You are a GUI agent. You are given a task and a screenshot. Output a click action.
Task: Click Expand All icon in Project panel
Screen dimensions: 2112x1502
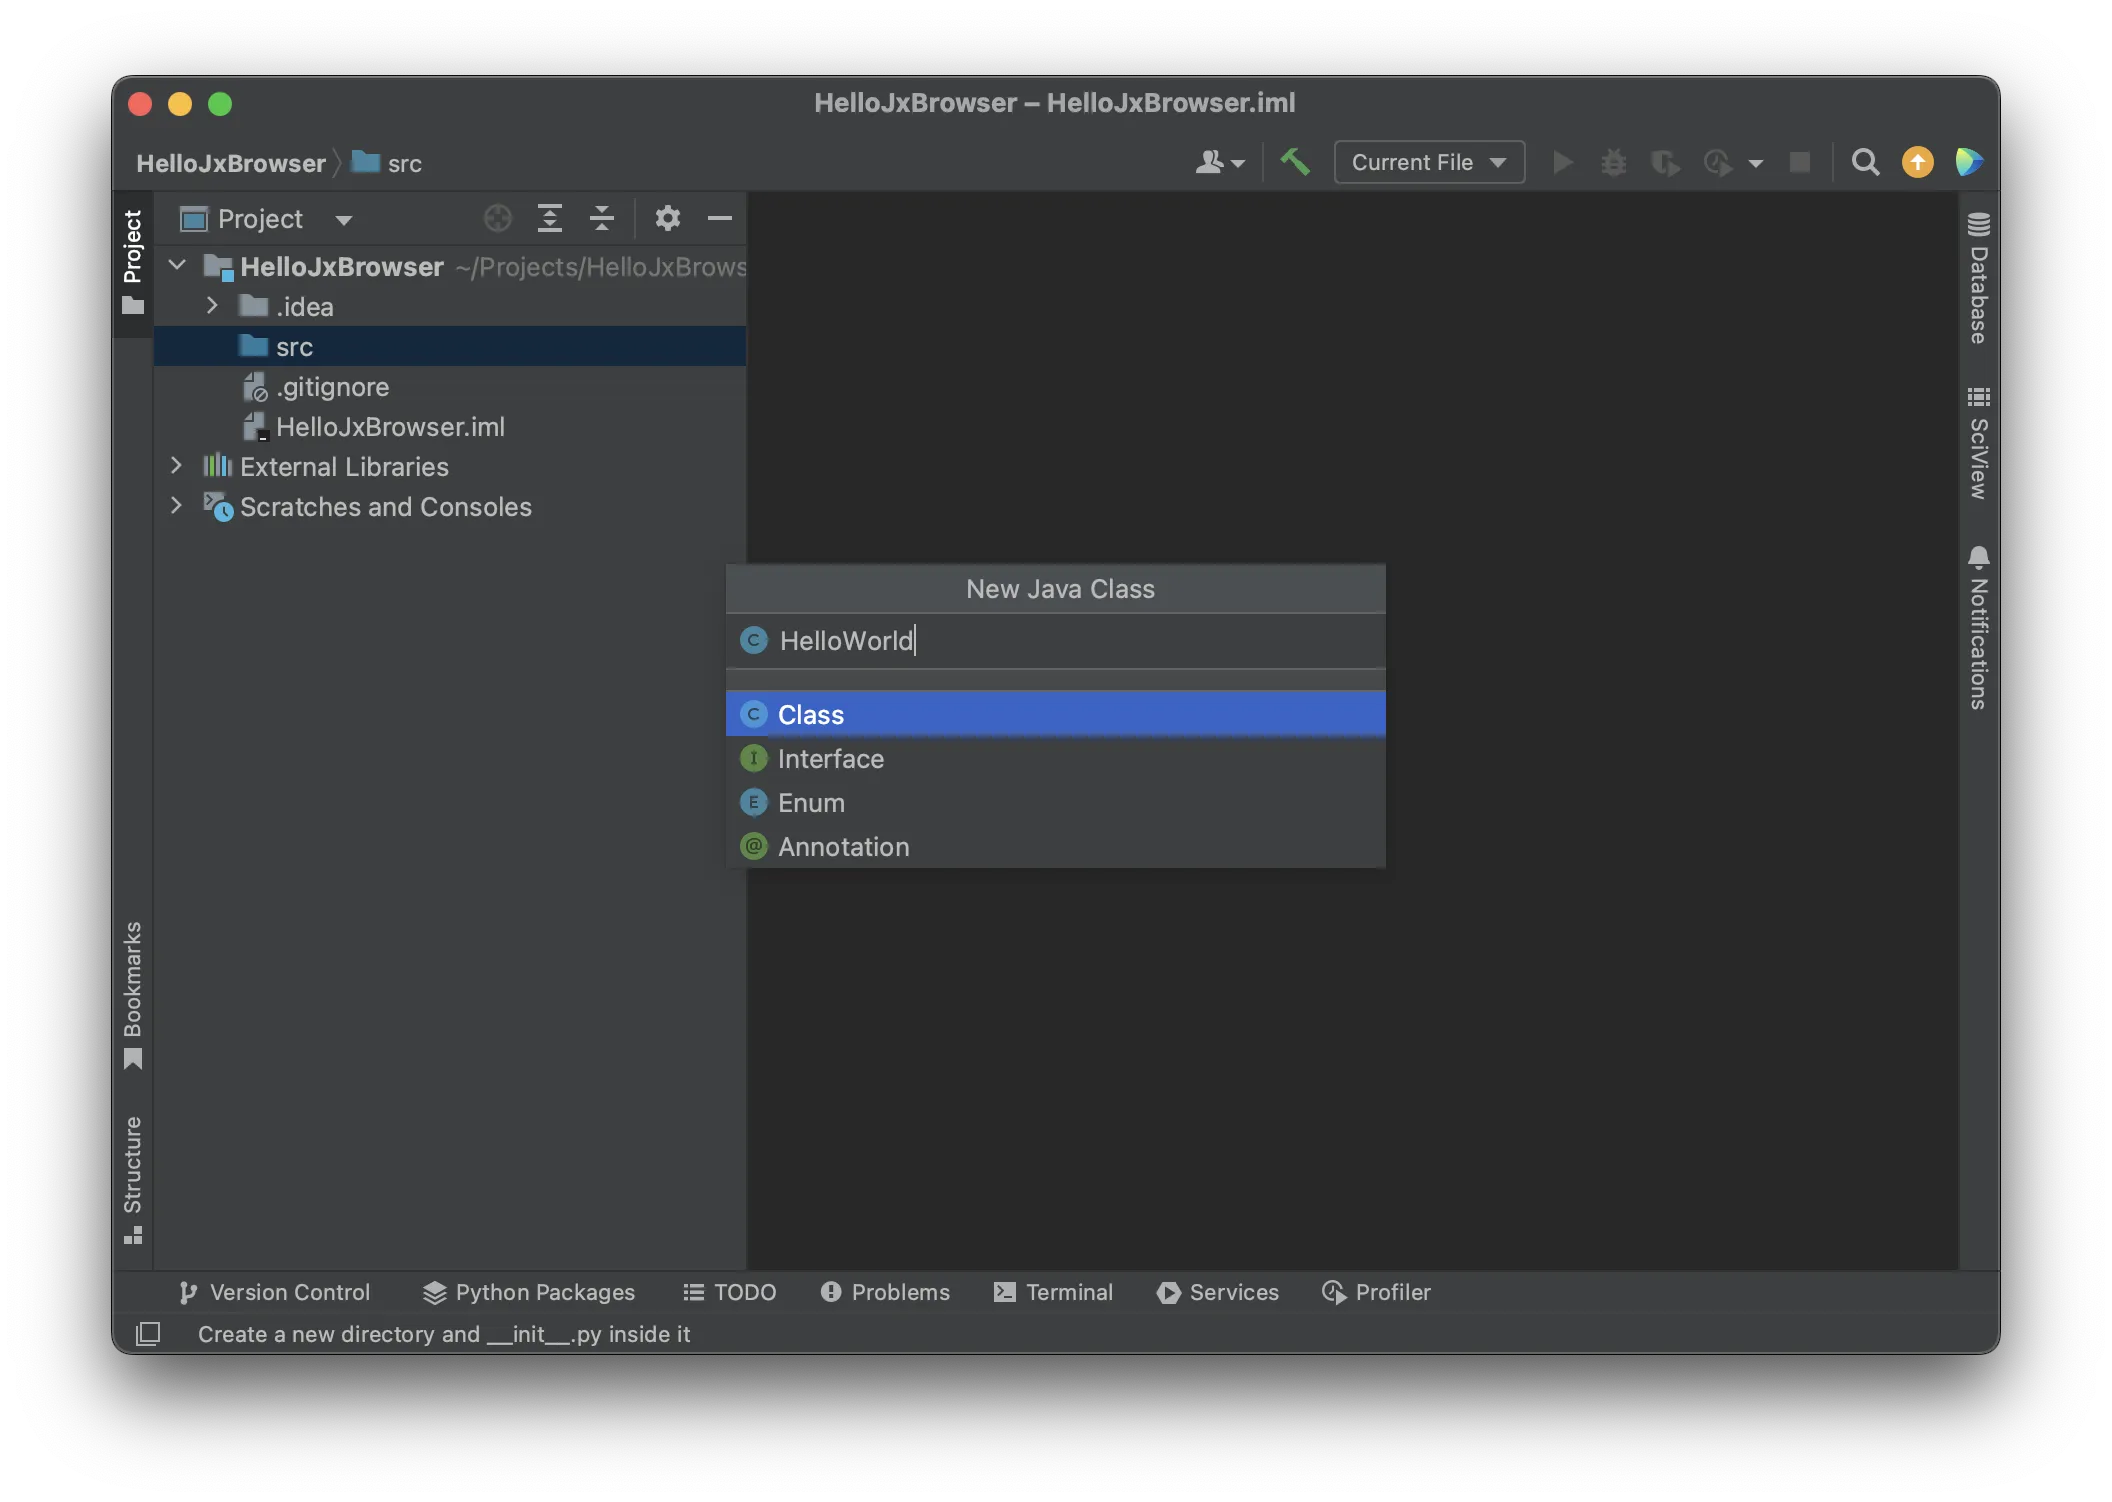tap(550, 218)
